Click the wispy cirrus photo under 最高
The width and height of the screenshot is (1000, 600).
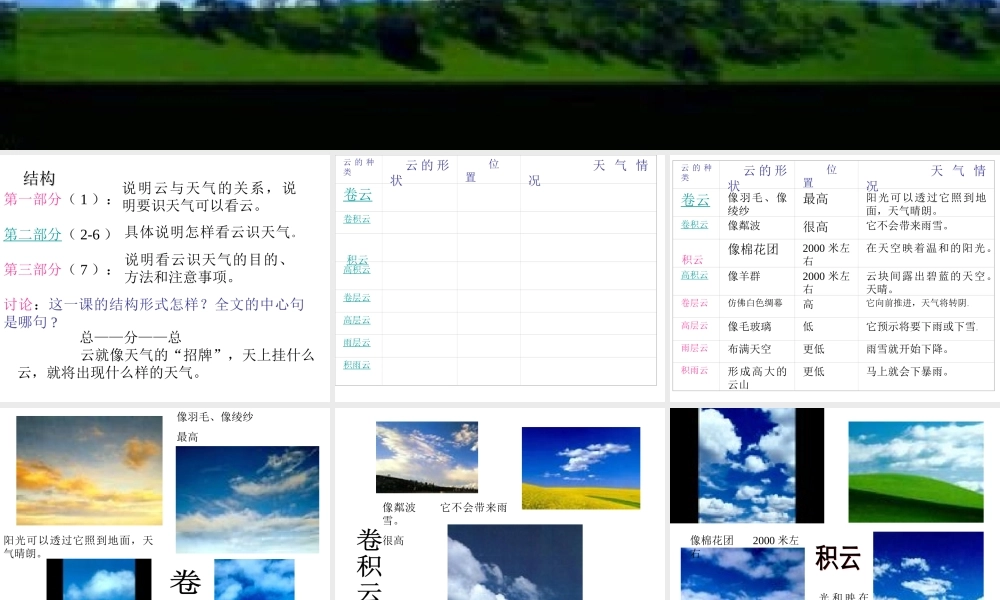[x=247, y=499]
